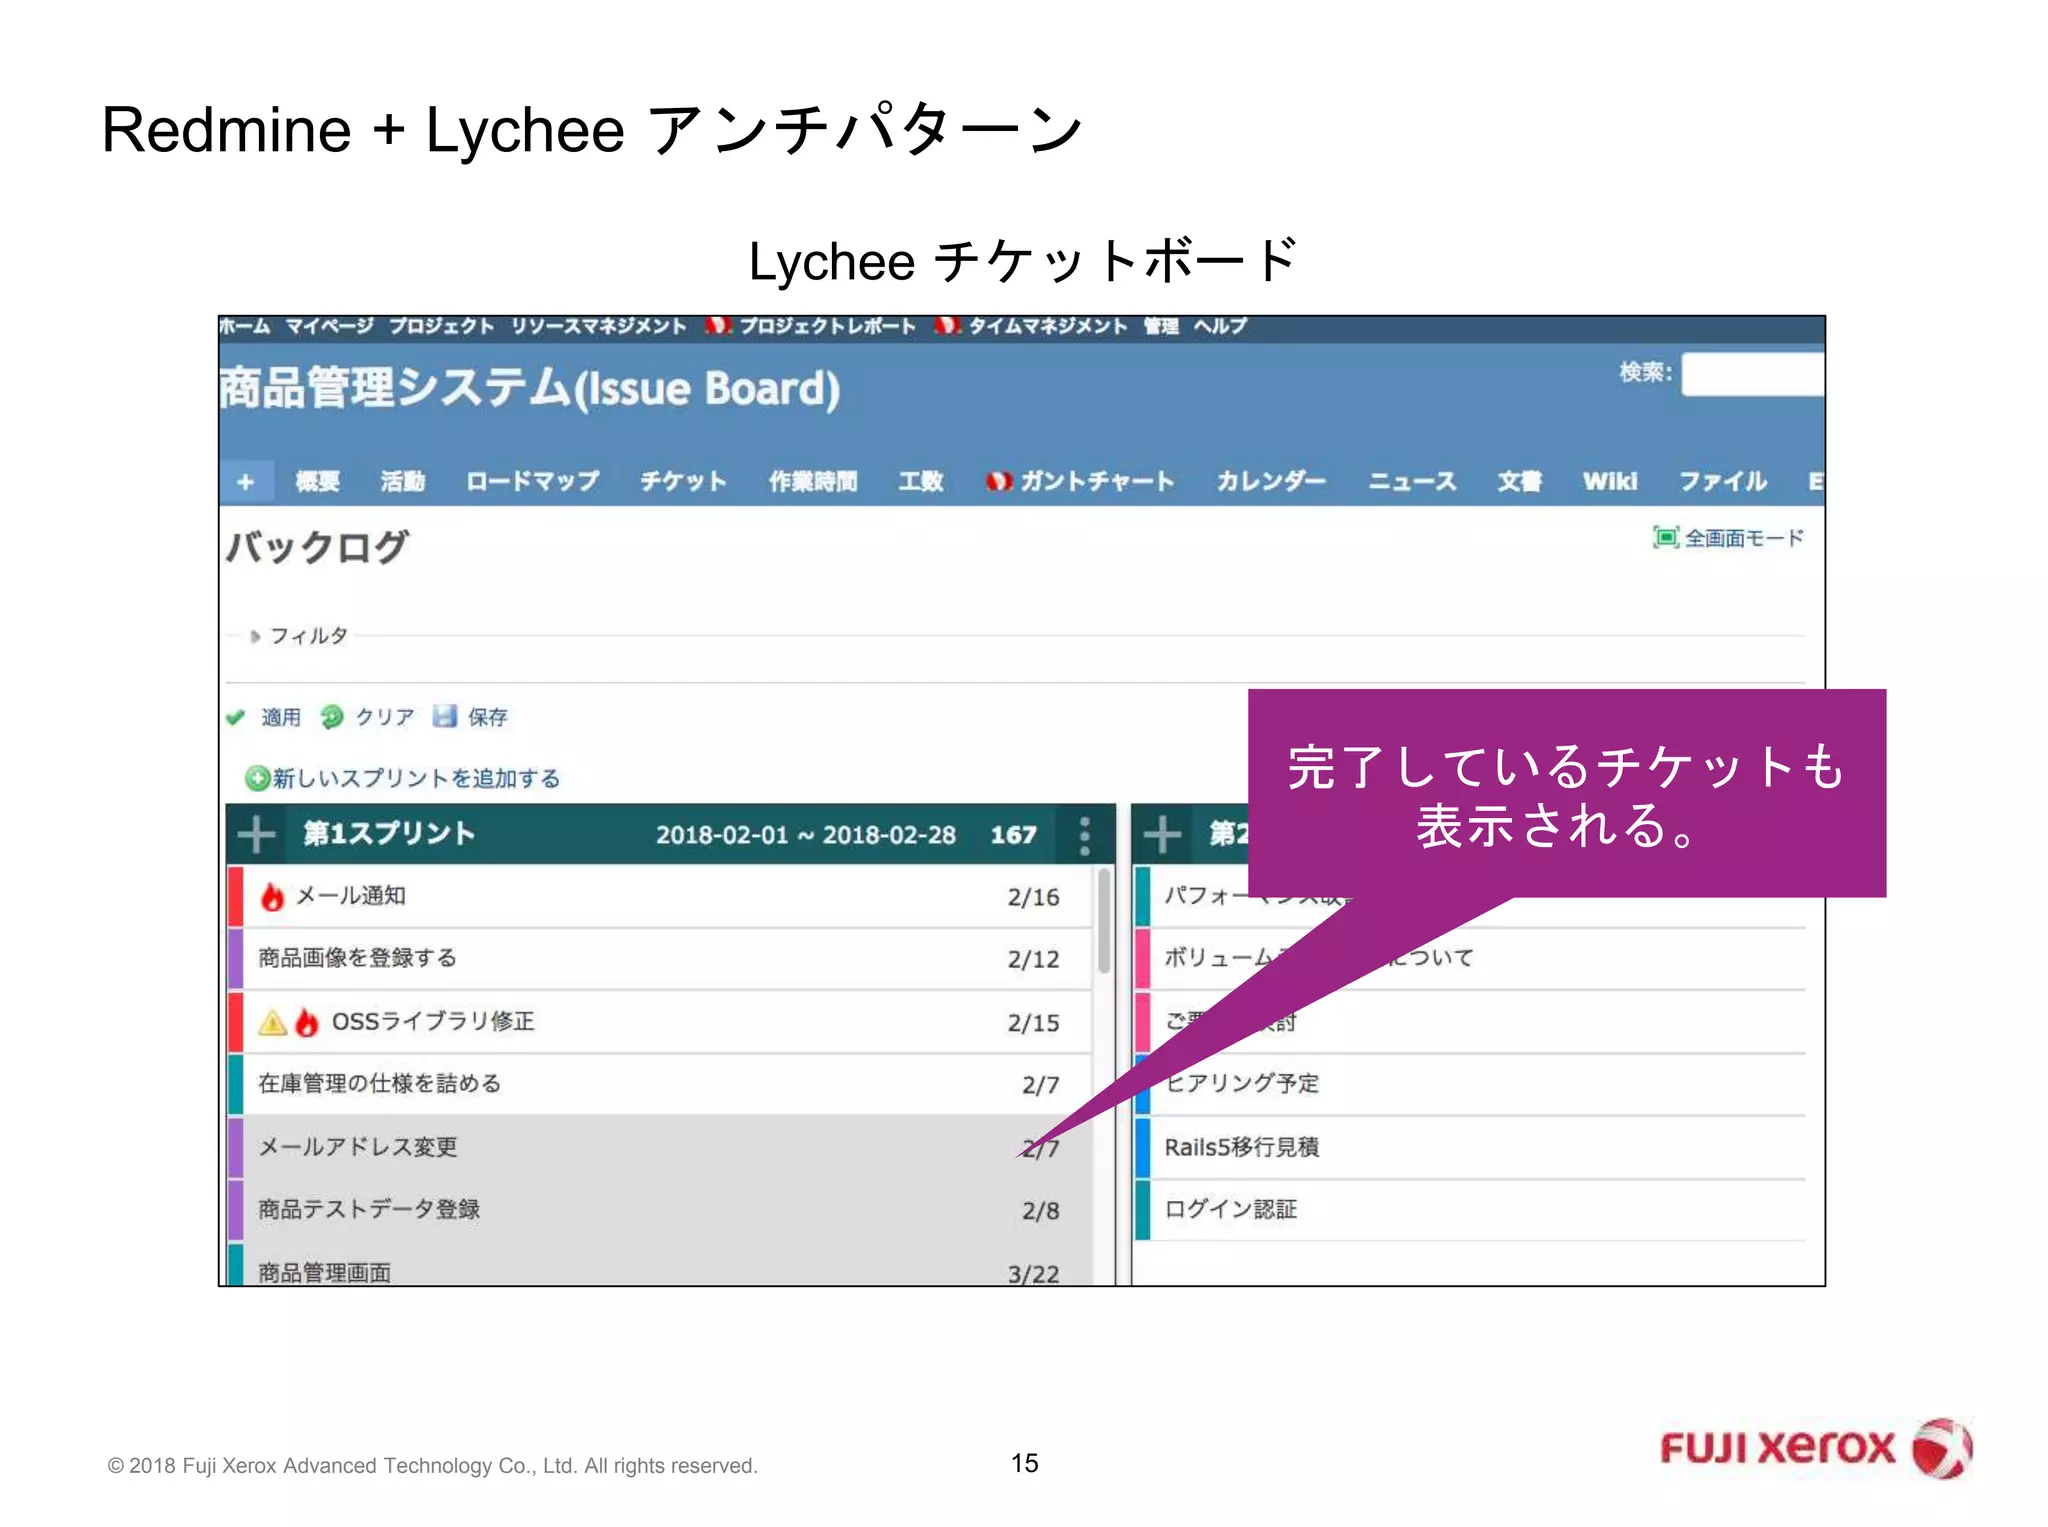Open 管理 in top menu

pos(1161,326)
